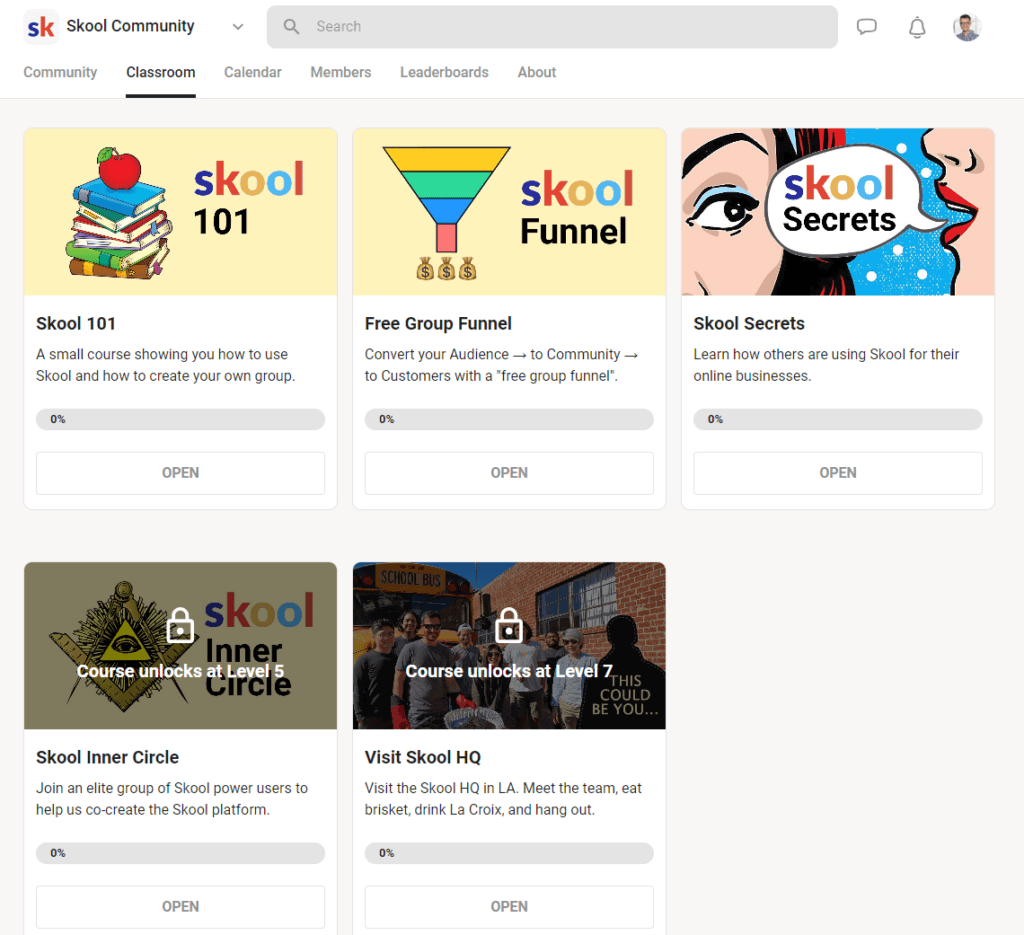Open the Skool Secrets course
Screen dimensions: 1024x935
pos(837,472)
